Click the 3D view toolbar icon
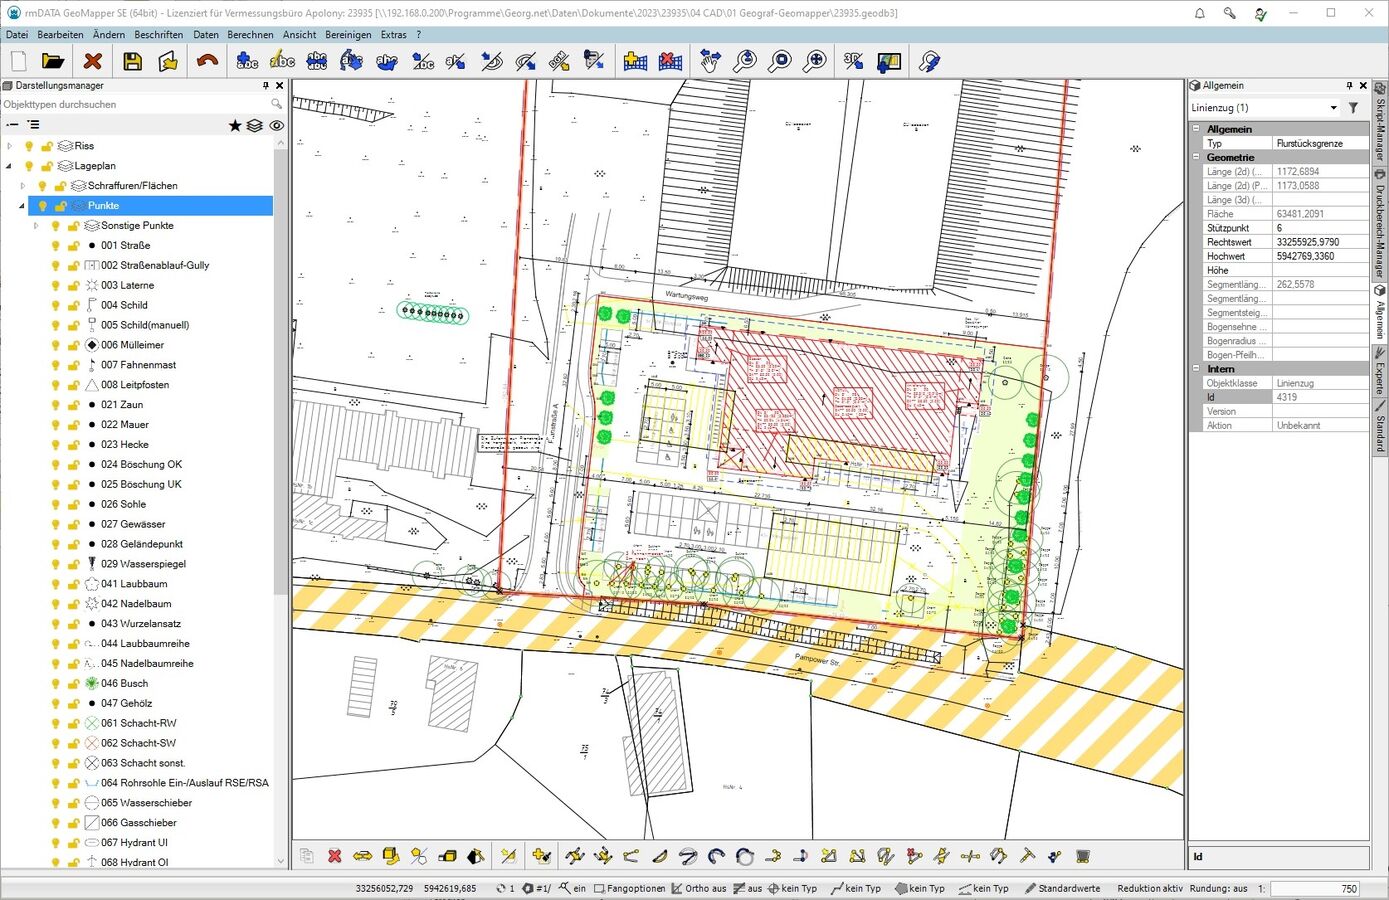This screenshot has width=1389, height=900. pos(852,62)
